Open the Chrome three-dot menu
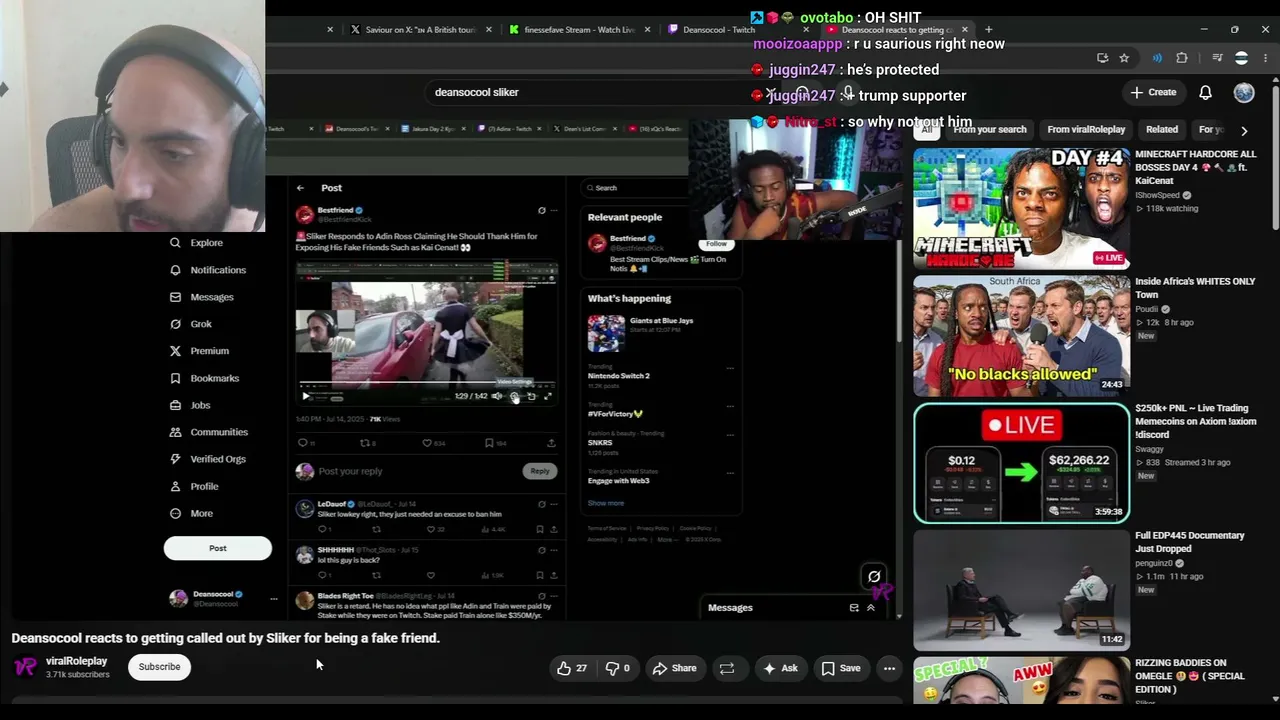This screenshot has height=720, width=1280. 1265,58
